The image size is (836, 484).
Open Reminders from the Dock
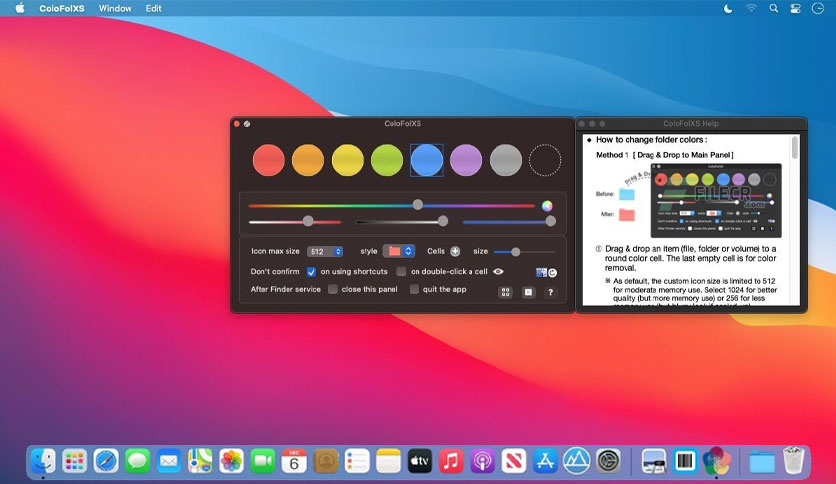(x=357, y=461)
